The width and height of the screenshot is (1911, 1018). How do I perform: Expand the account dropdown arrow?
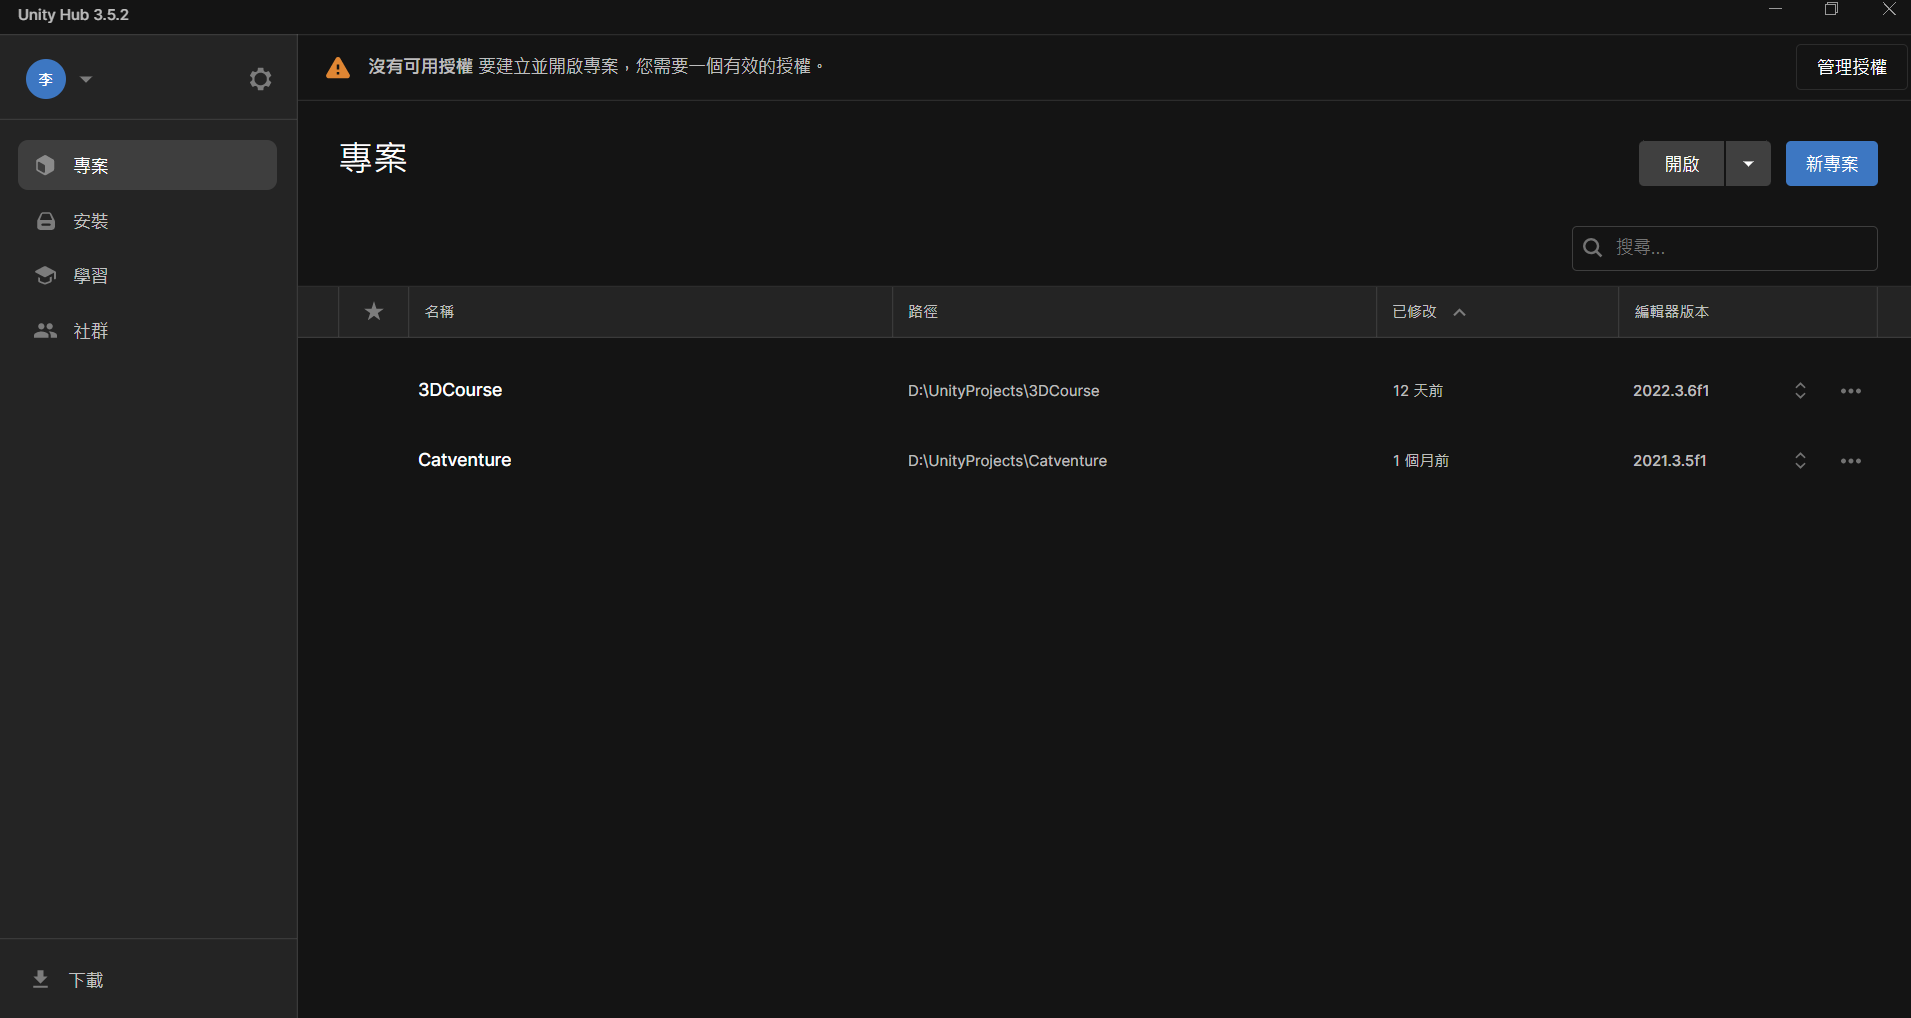(x=86, y=79)
